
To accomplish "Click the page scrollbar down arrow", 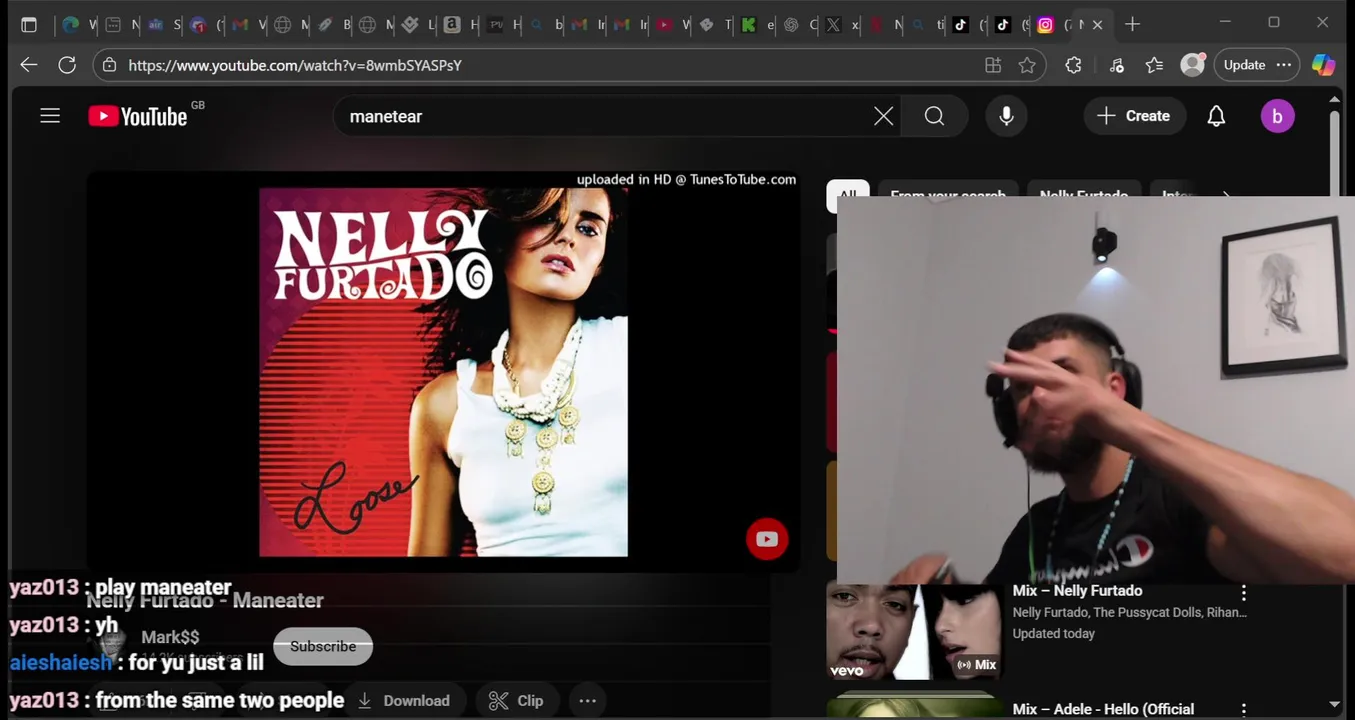I will [x=1334, y=705].
